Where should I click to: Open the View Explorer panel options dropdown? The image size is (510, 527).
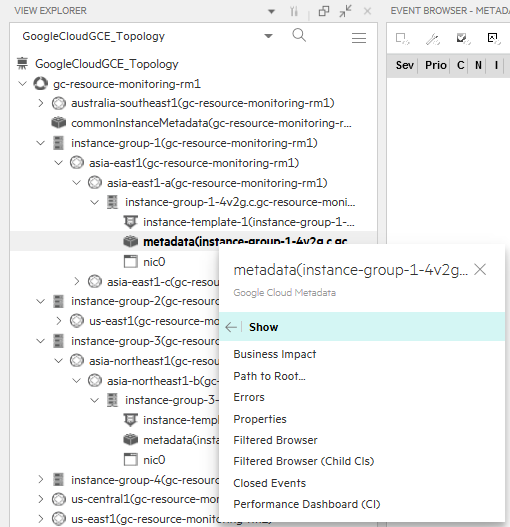[271, 11]
